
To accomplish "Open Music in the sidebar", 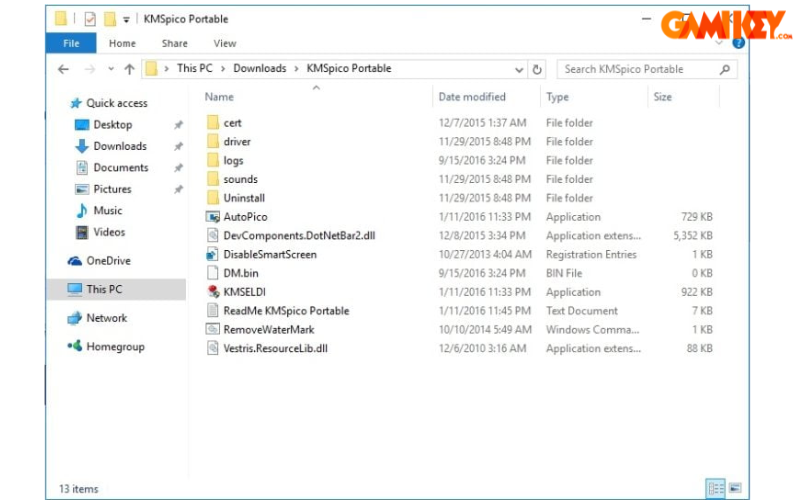I will pos(108,210).
